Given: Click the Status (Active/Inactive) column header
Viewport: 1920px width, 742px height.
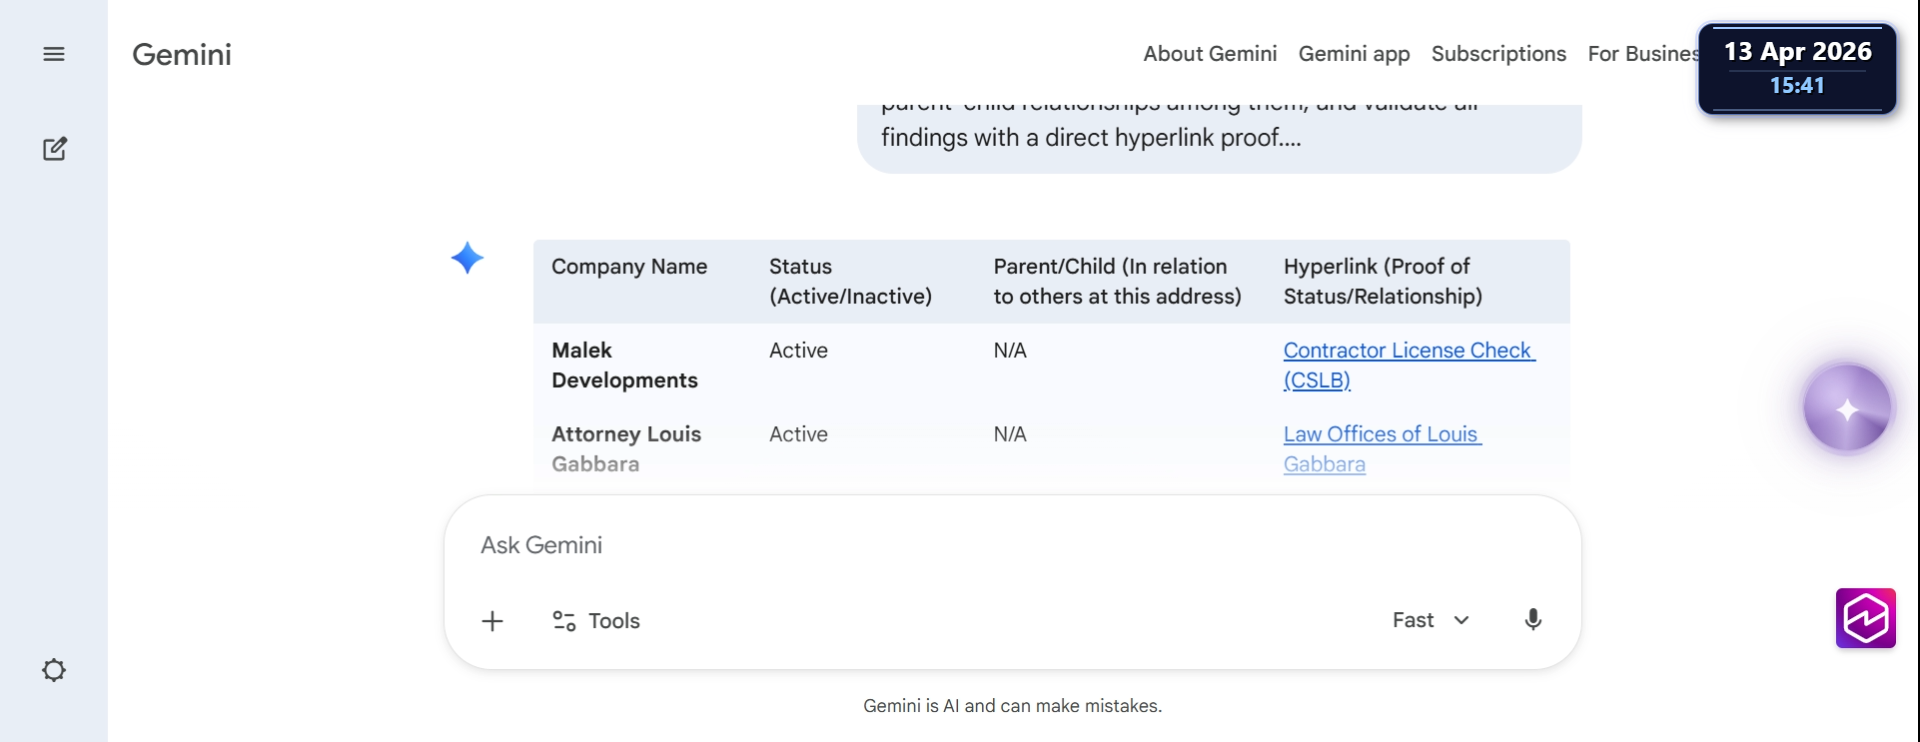Looking at the screenshot, I should 850,281.
